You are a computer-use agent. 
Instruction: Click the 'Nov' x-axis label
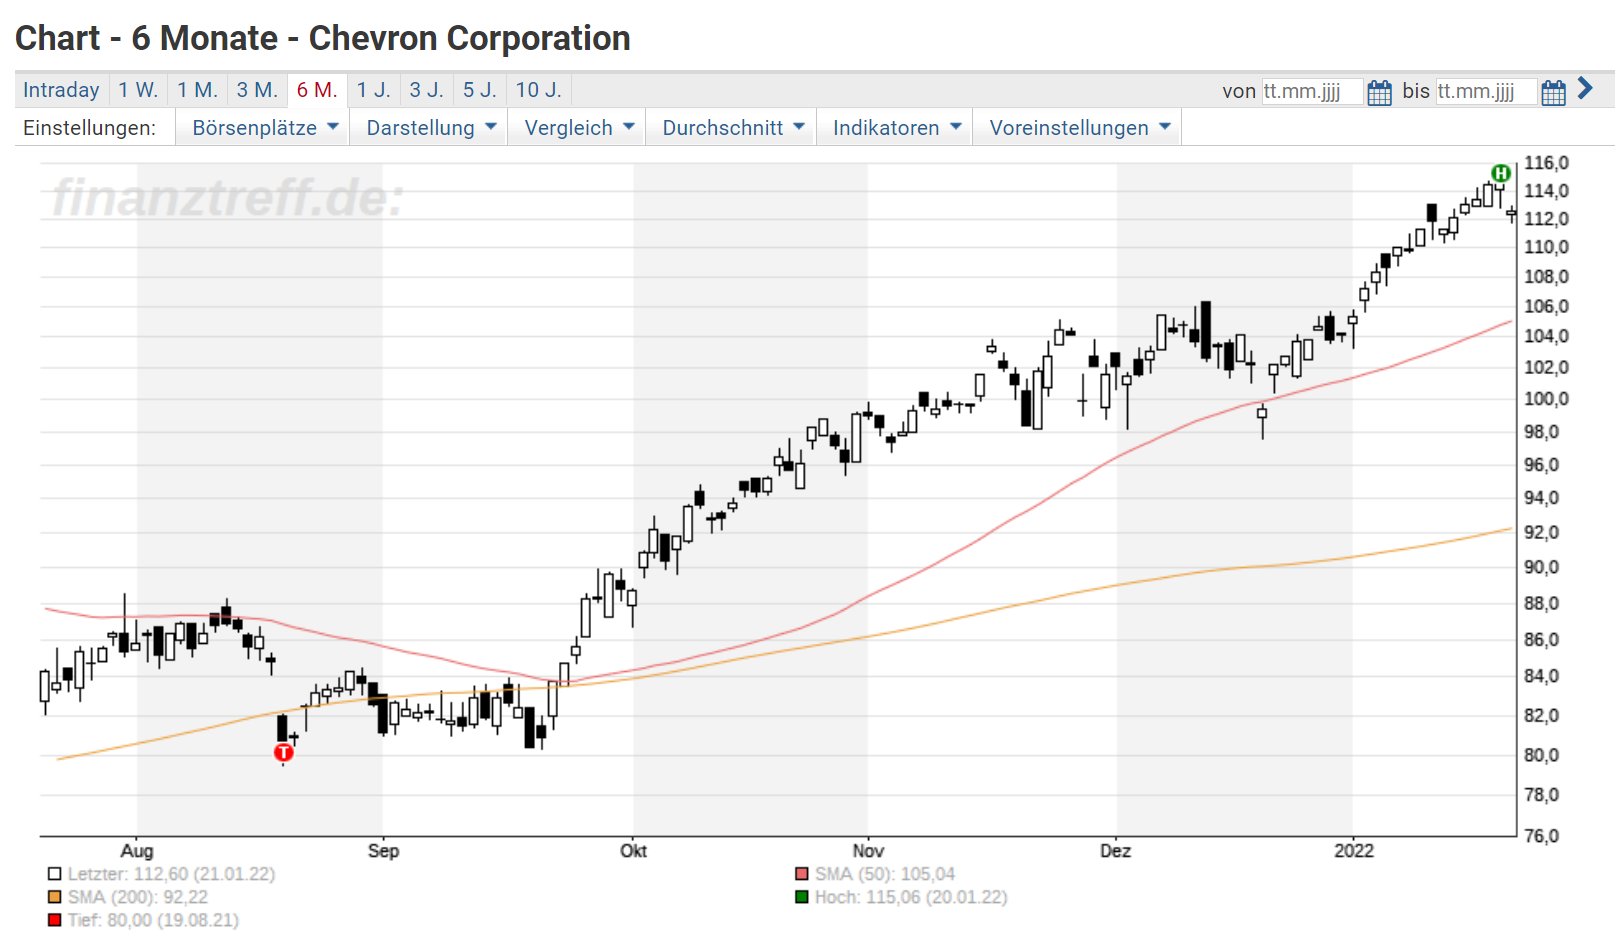pyautogui.click(x=868, y=851)
